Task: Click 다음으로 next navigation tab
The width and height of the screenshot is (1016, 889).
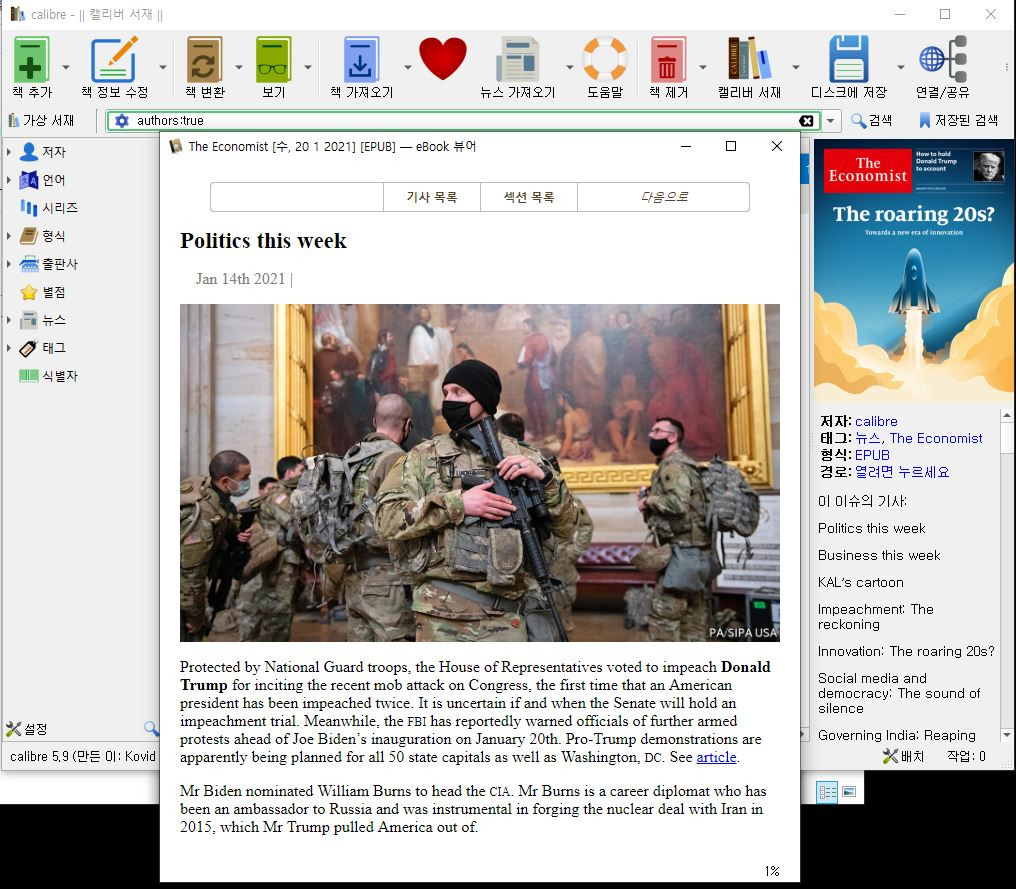Action: (664, 197)
